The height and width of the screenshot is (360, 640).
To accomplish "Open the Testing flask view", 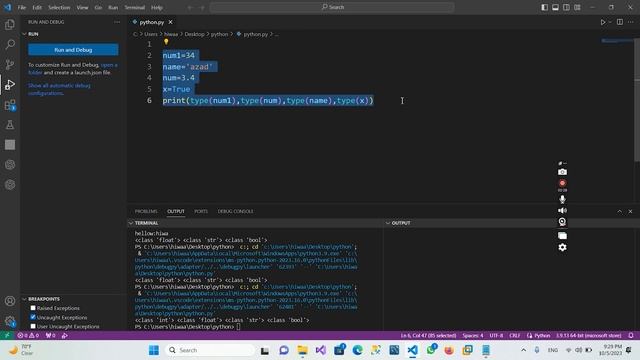I will (x=10, y=125).
